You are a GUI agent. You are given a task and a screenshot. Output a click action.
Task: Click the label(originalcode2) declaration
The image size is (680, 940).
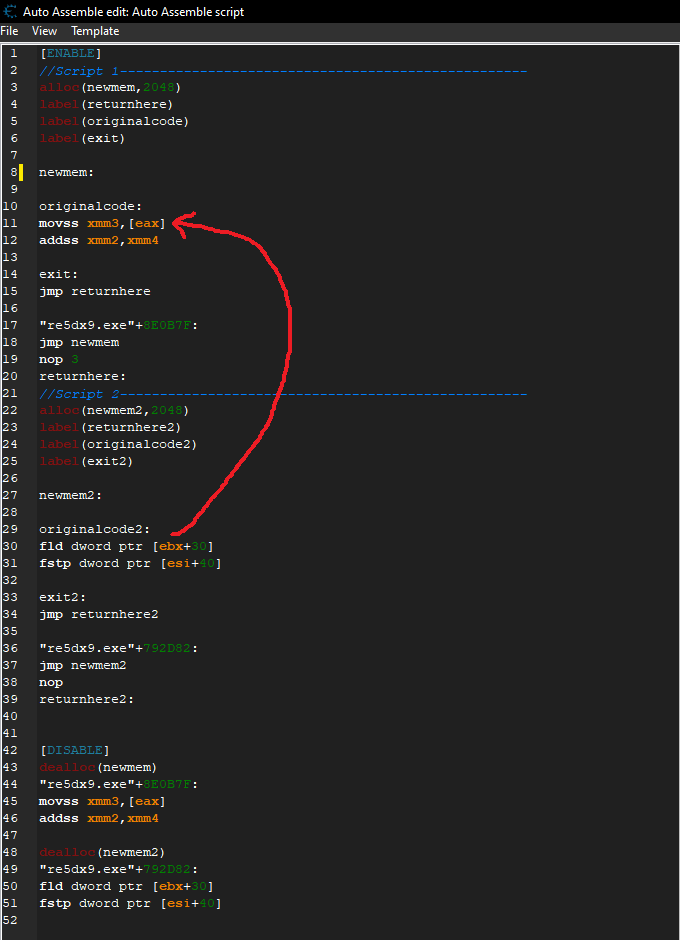[x=117, y=444]
